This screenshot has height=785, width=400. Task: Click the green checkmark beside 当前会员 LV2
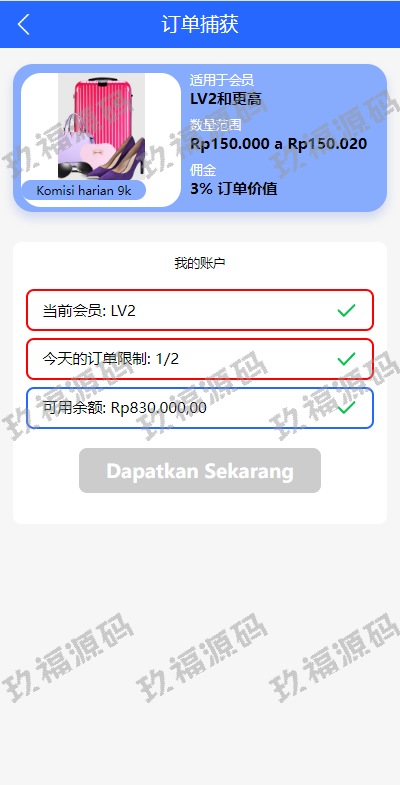pyautogui.click(x=346, y=310)
